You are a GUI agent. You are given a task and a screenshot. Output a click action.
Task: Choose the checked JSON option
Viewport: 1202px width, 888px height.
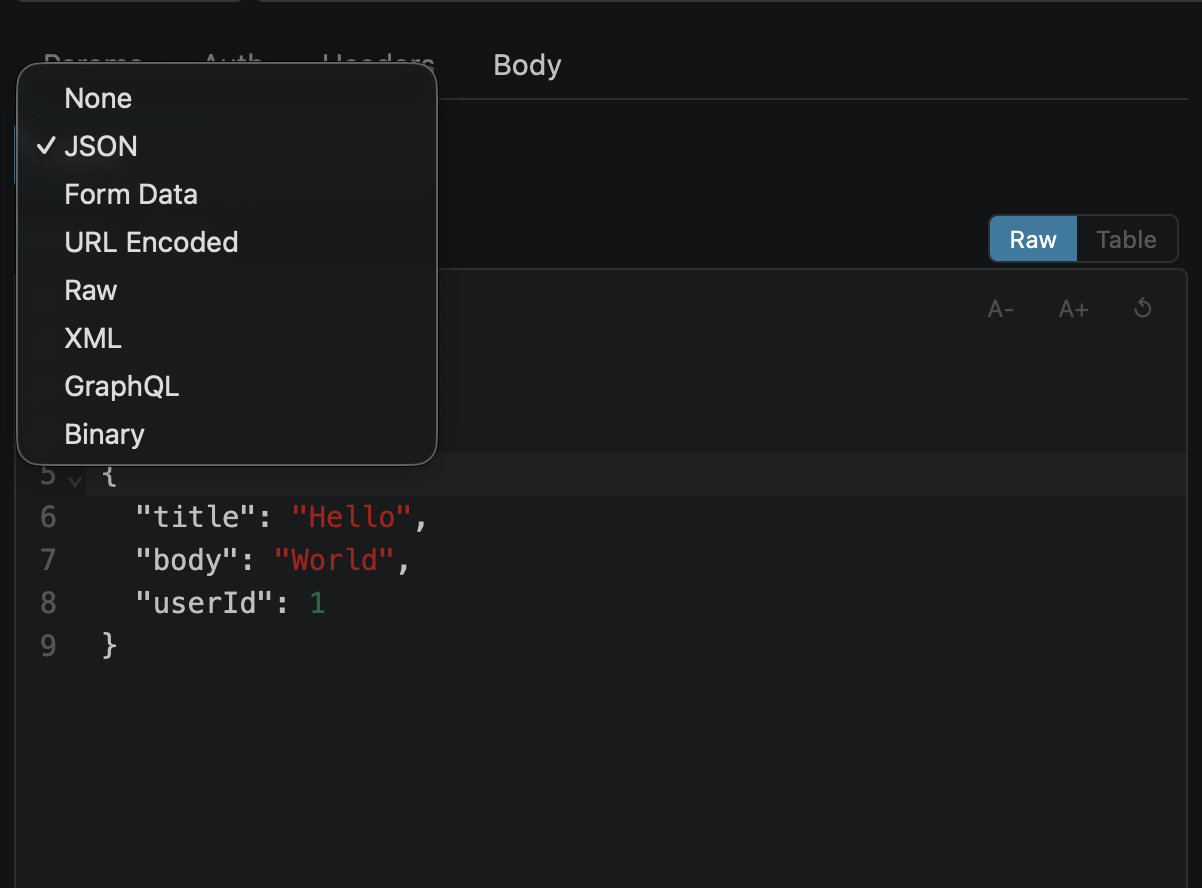pos(227,146)
